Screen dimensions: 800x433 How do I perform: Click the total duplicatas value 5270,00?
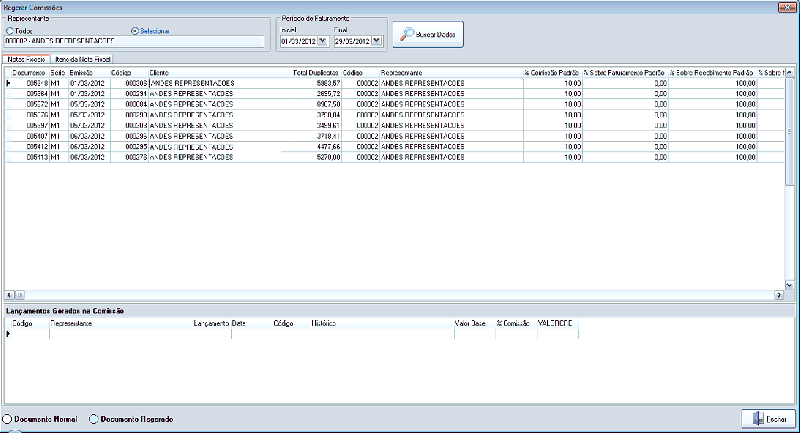328,158
